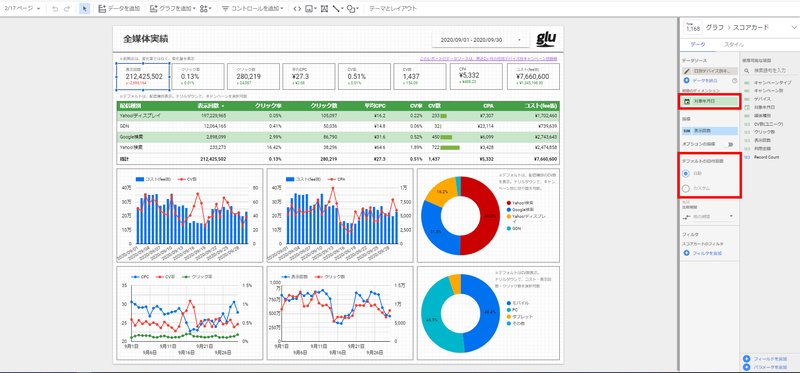Screen dimensions: 800x373
Task: Select the pointer selection mode tool
Action: (85, 9)
